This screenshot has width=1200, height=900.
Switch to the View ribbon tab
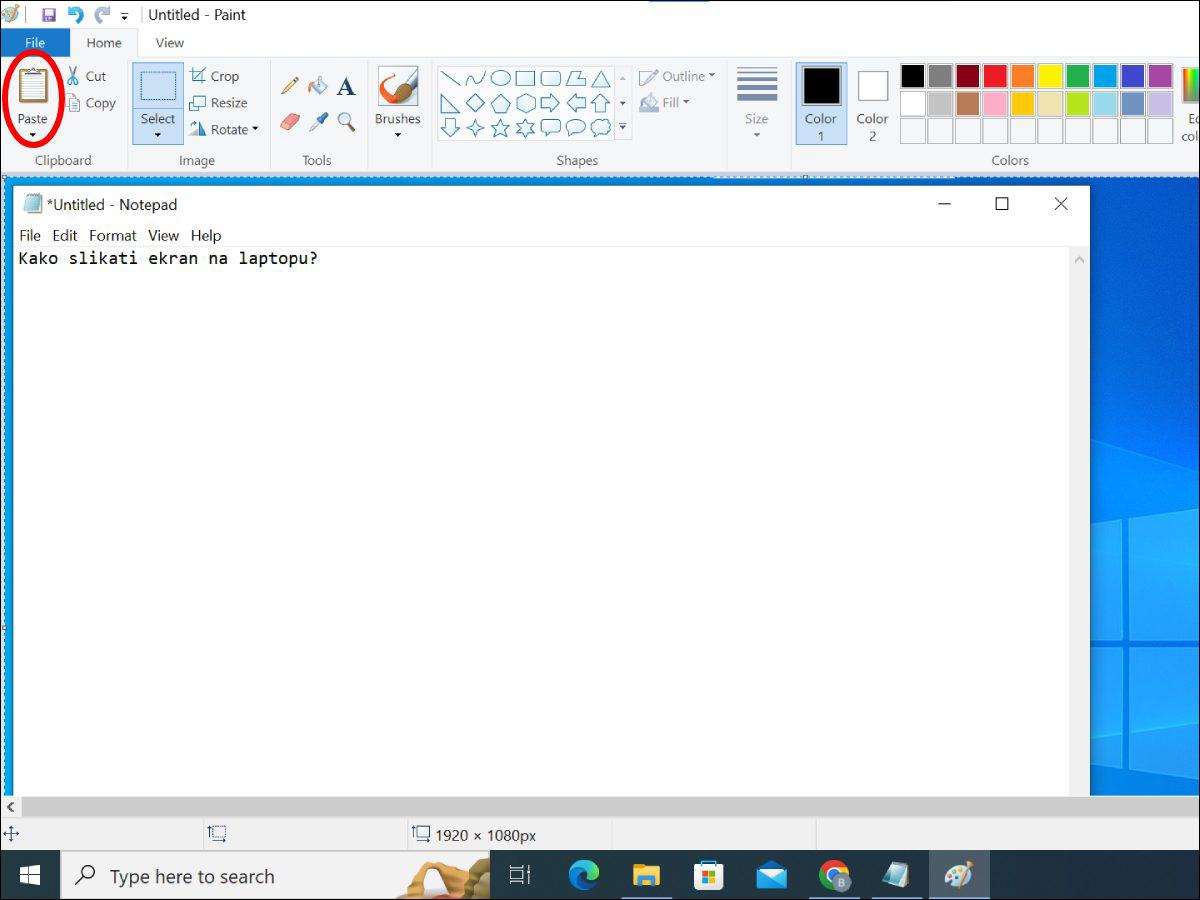point(170,43)
